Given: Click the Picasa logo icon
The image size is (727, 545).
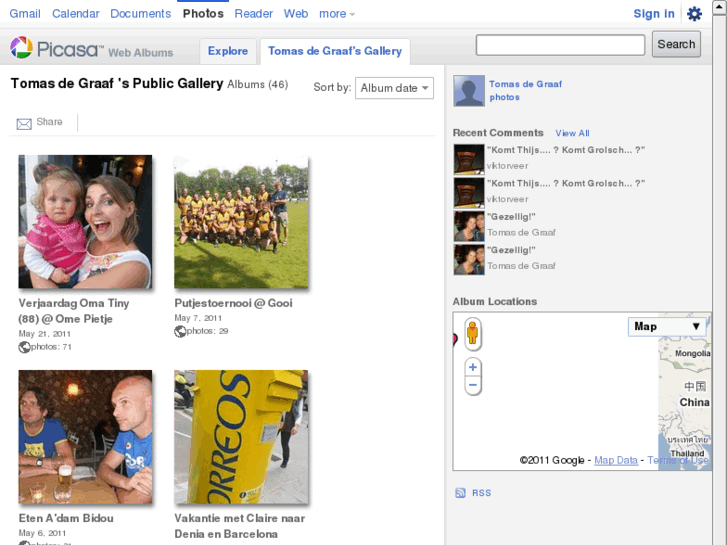Looking at the screenshot, I should (x=21, y=47).
